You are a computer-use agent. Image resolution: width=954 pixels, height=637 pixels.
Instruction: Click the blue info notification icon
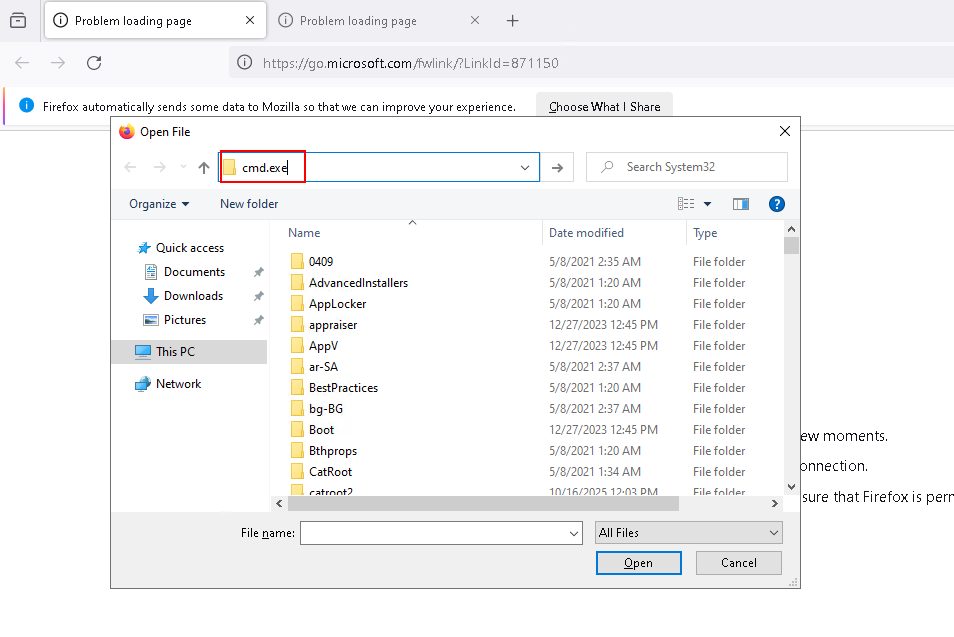pos(26,105)
